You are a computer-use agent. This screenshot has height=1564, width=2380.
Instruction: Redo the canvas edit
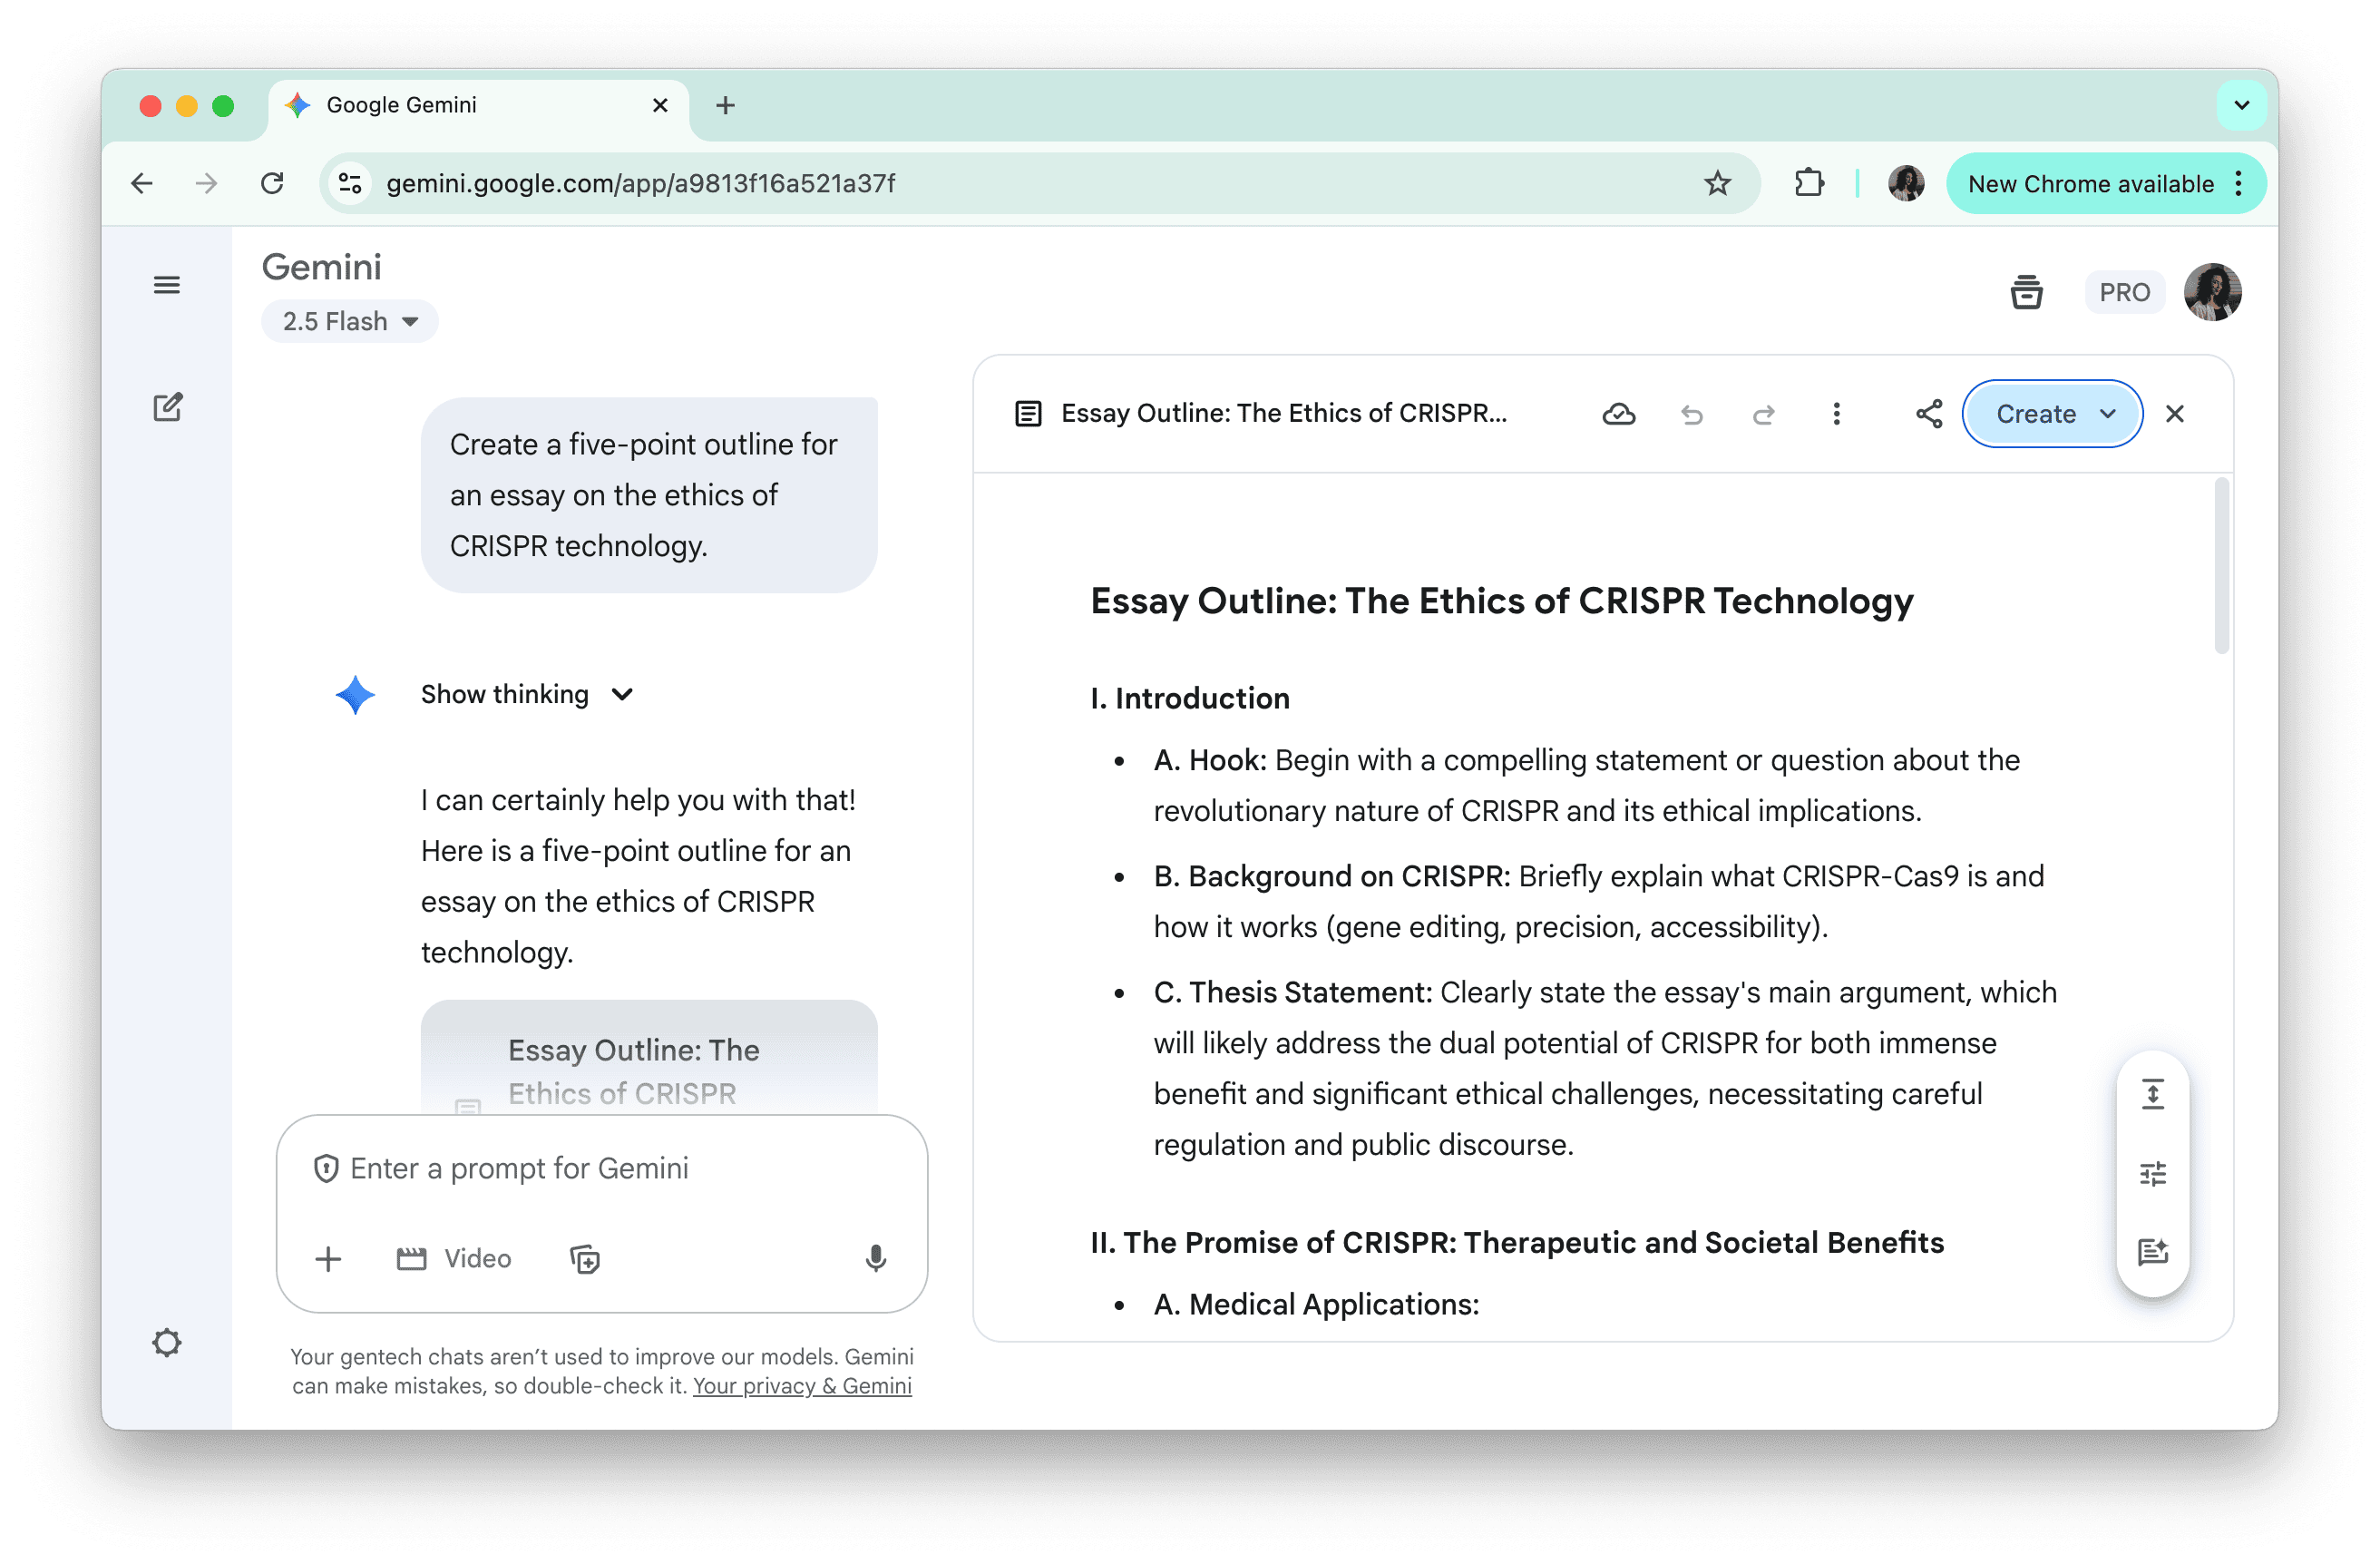[1764, 414]
